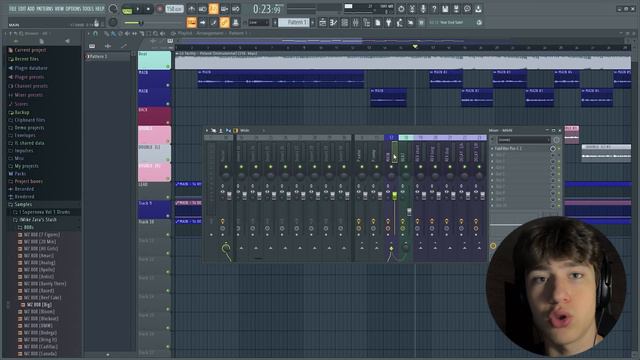Click the download content library icon

[478, 9]
